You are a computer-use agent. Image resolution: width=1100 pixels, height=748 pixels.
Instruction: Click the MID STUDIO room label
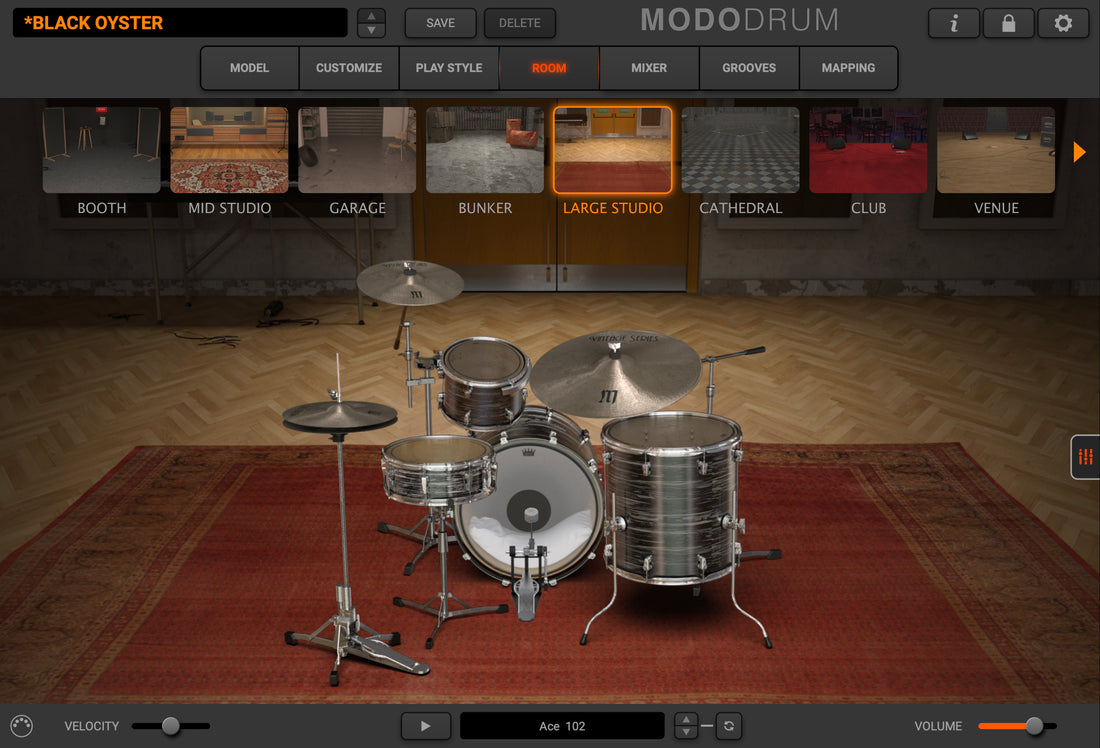point(229,208)
